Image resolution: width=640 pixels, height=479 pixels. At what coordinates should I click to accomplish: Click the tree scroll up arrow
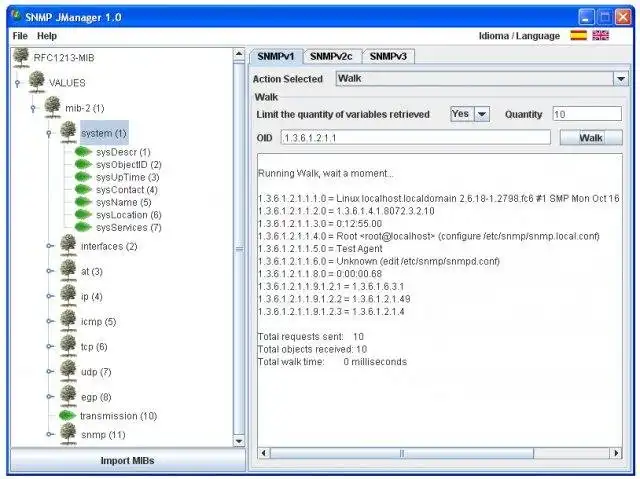[239, 54]
